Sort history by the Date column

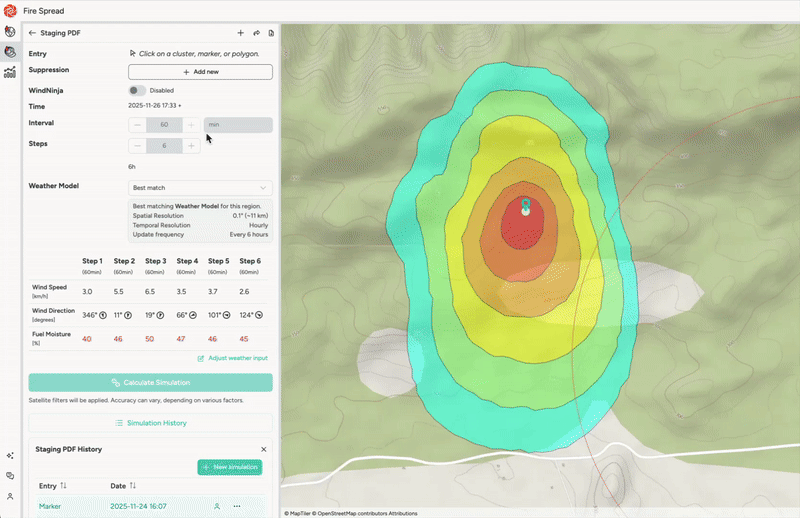(133, 485)
